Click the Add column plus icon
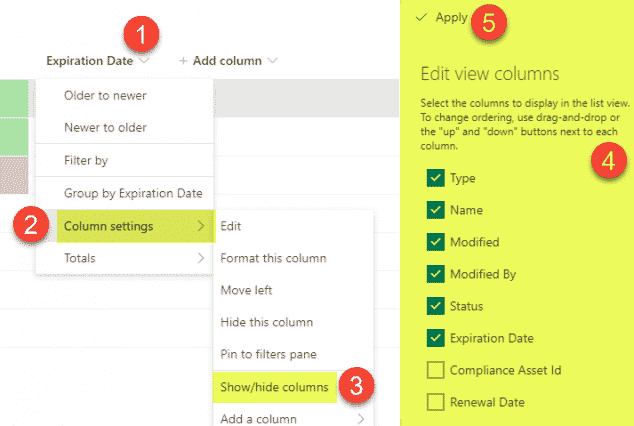This screenshot has height=426, width=634. pos(183,61)
